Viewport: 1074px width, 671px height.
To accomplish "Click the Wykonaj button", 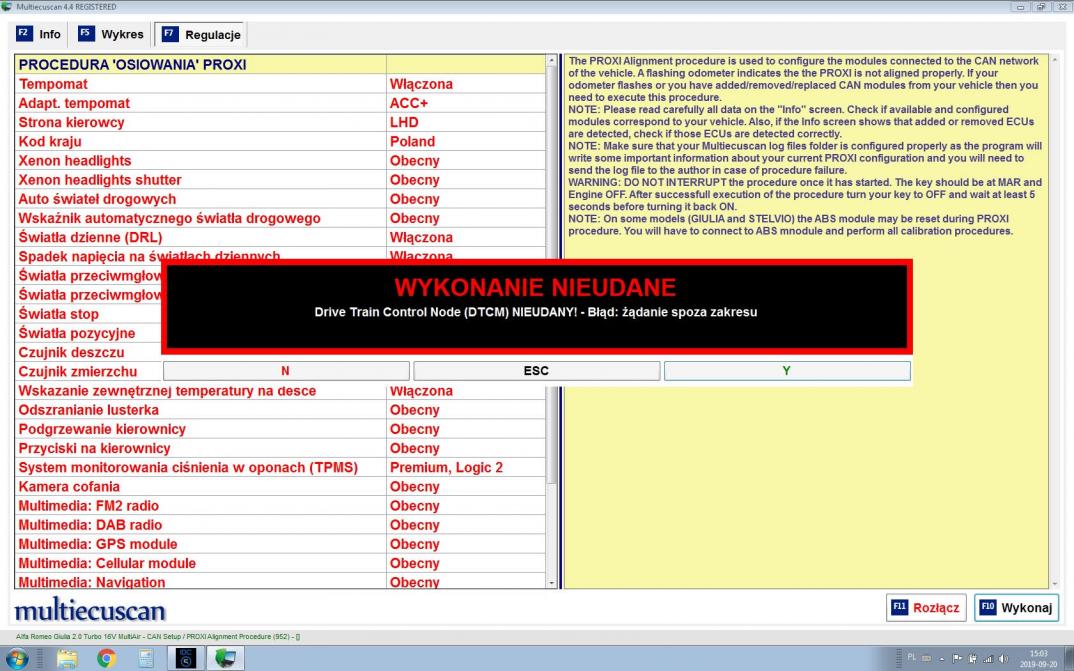I will pyautogui.click(x=1016, y=607).
